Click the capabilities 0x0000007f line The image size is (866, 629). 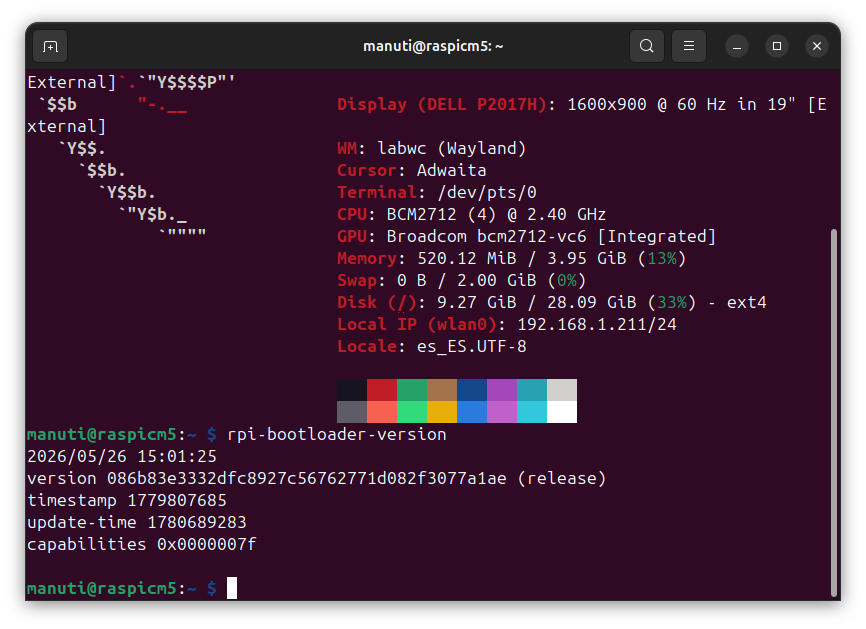pos(142,545)
